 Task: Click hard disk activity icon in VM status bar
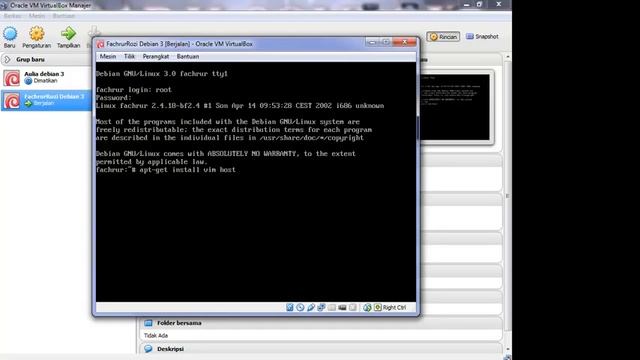289,307
